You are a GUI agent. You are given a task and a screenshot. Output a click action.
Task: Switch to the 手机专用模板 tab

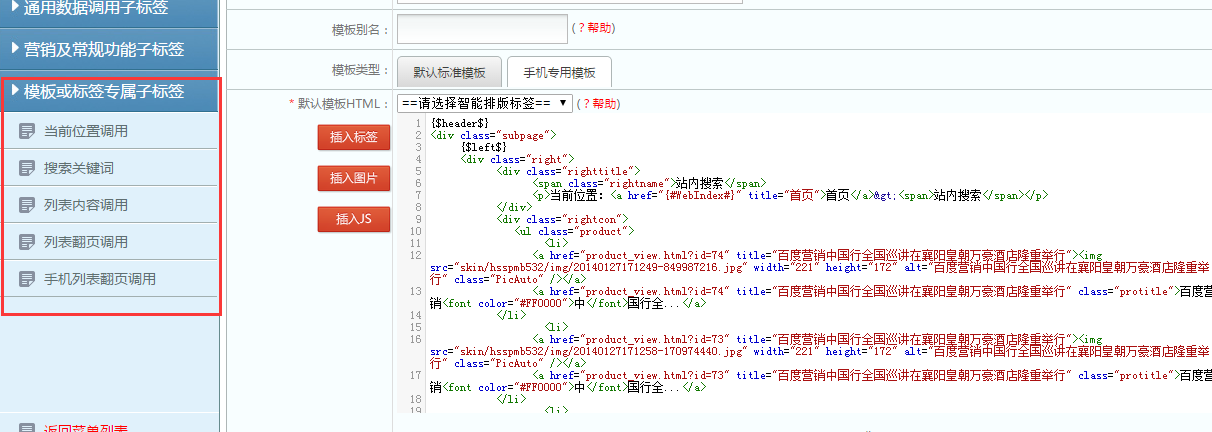tap(559, 73)
